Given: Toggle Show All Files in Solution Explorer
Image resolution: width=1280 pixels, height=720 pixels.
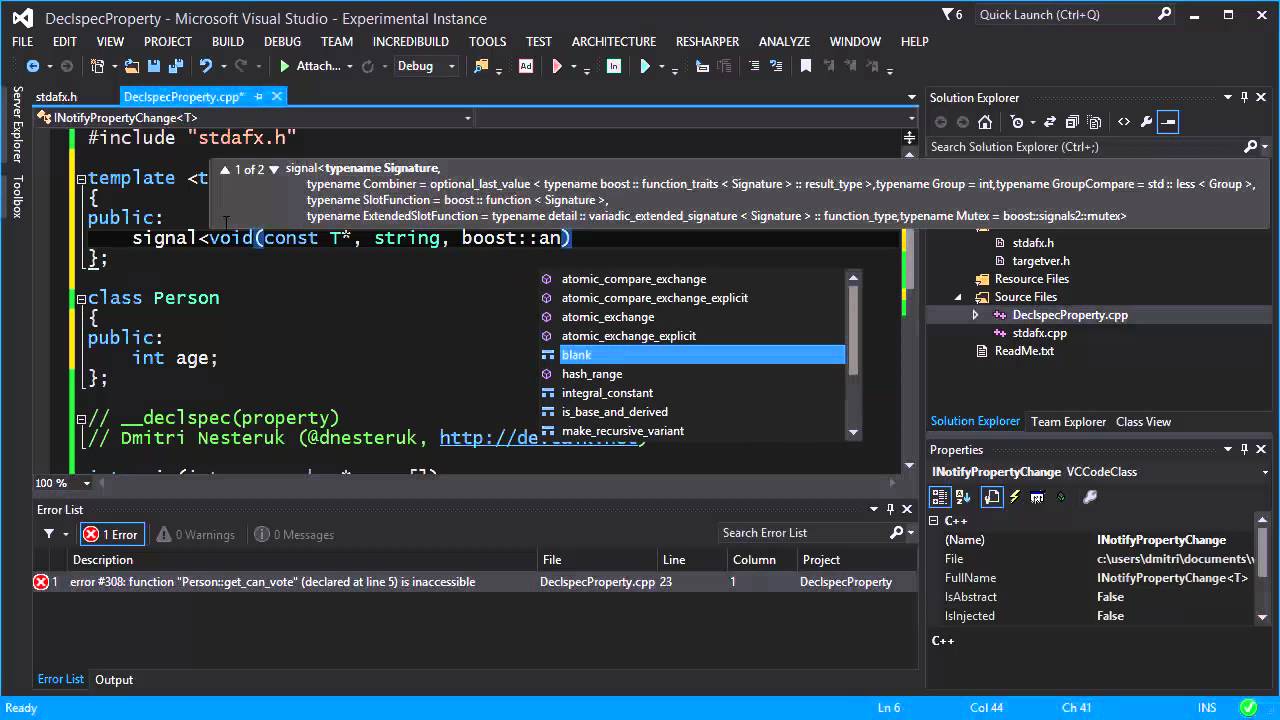Looking at the screenshot, I should tap(1095, 122).
